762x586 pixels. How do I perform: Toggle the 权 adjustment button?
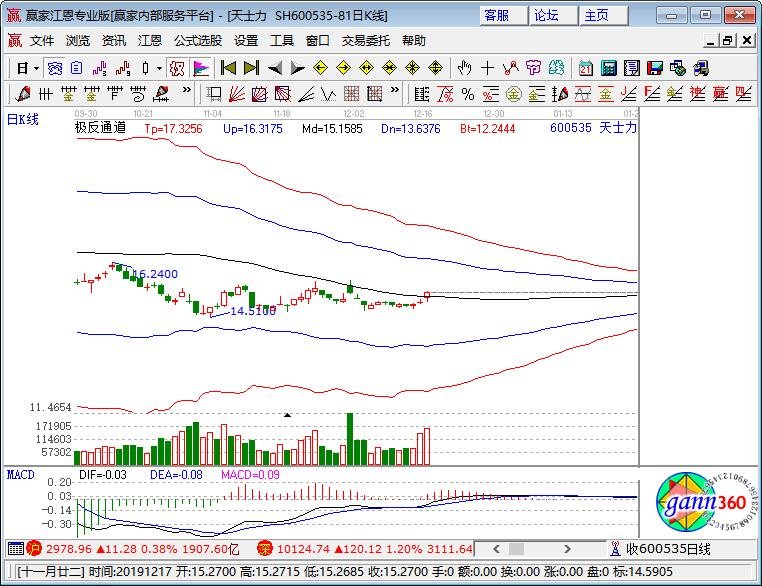177,68
